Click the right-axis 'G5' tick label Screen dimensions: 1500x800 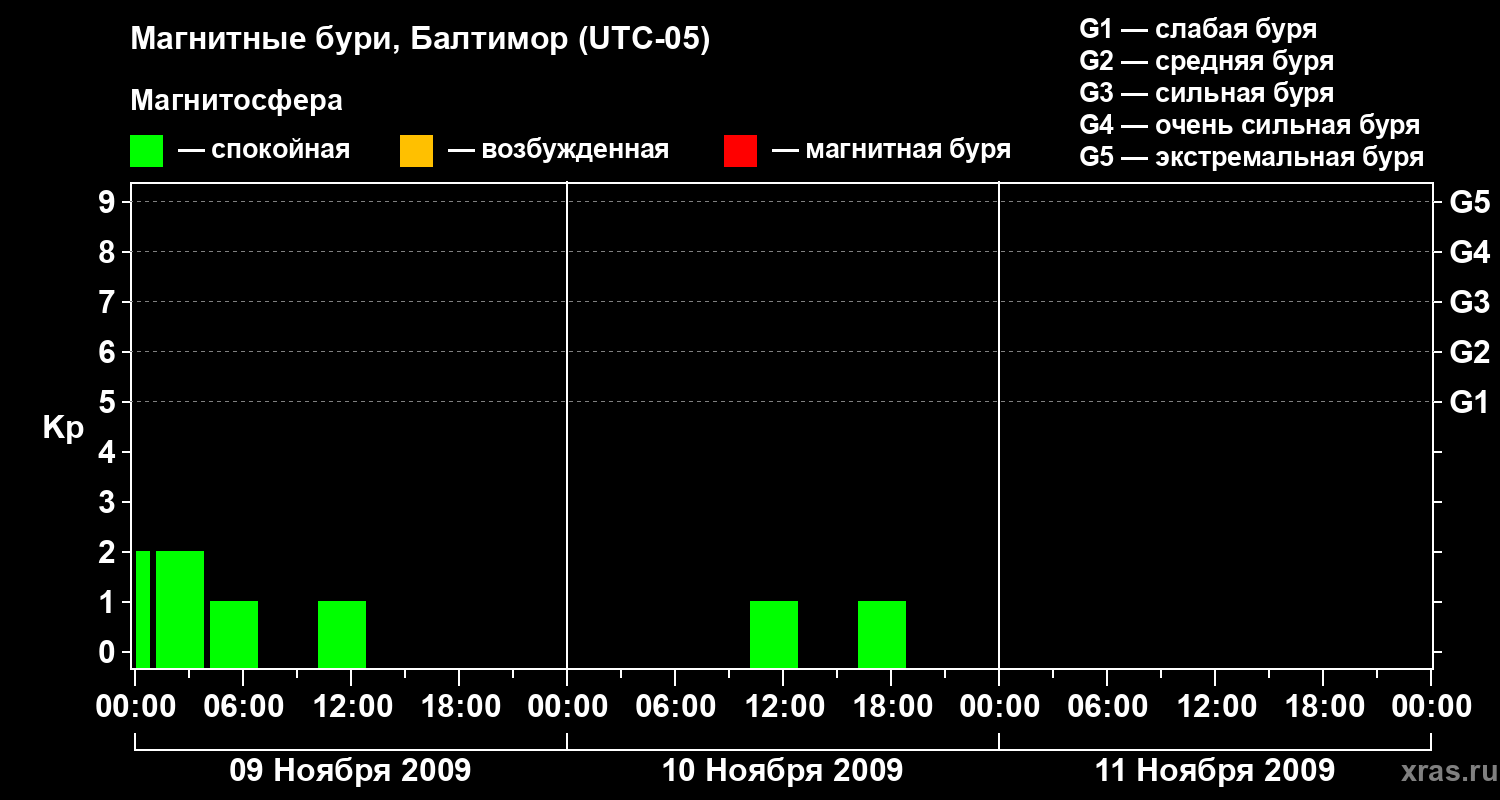(1469, 202)
